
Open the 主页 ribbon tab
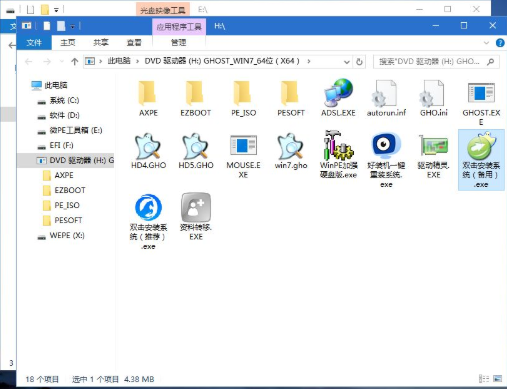[68, 43]
